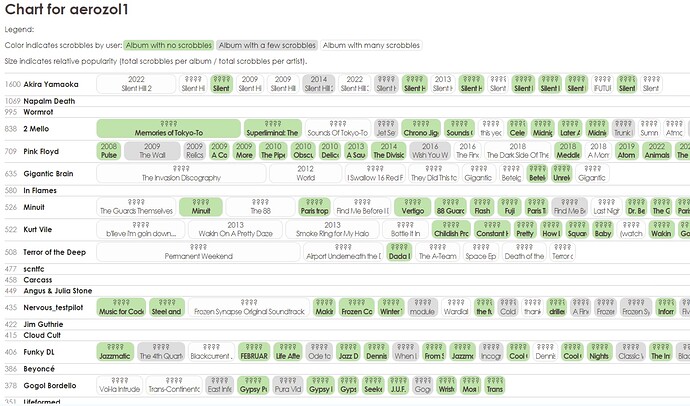Open the b'lieve i'm goin down album tile
The height and width of the screenshot is (406, 690).
[x=141, y=229]
